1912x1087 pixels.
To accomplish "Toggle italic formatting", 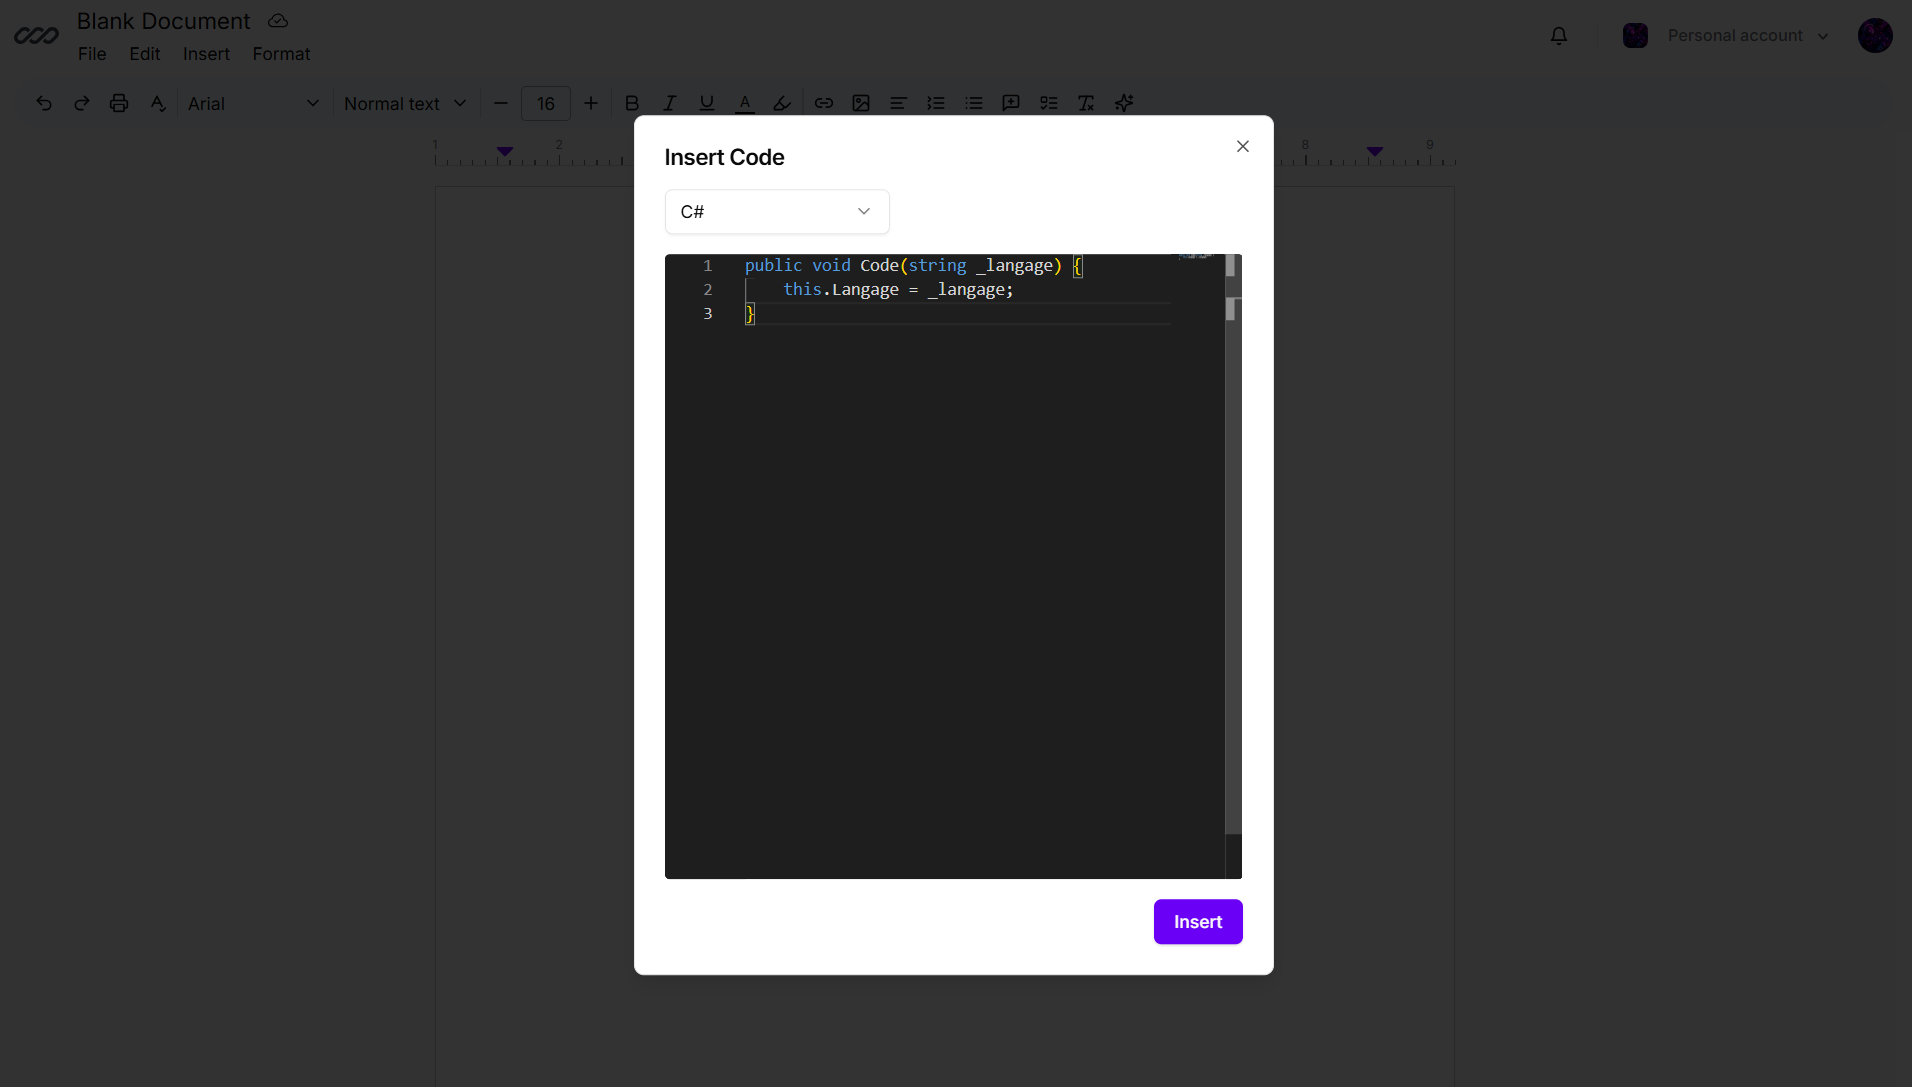I will pyautogui.click(x=669, y=103).
